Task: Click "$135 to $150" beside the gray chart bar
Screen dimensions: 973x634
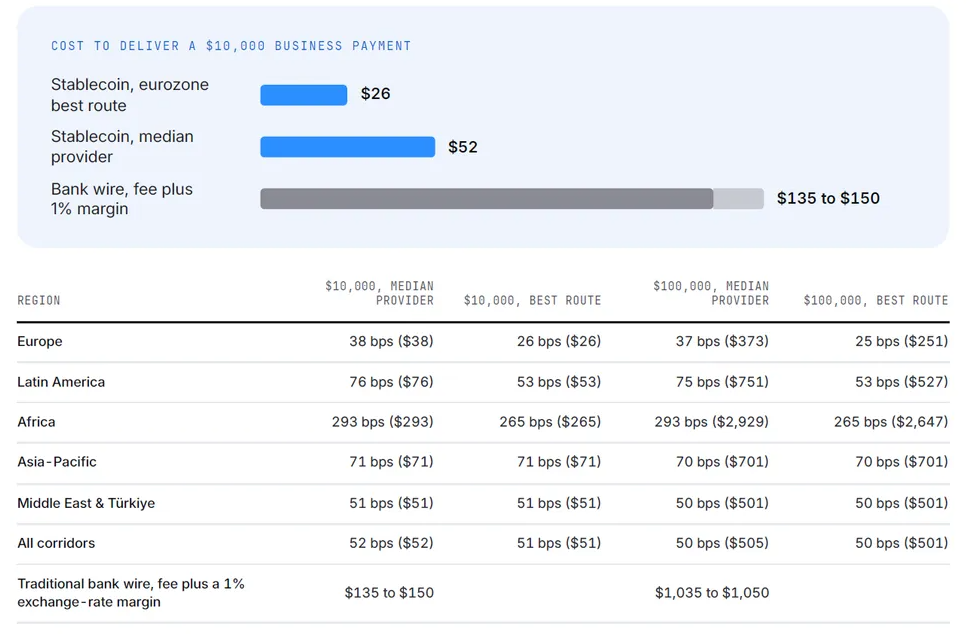Action: [x=828, y=199]
